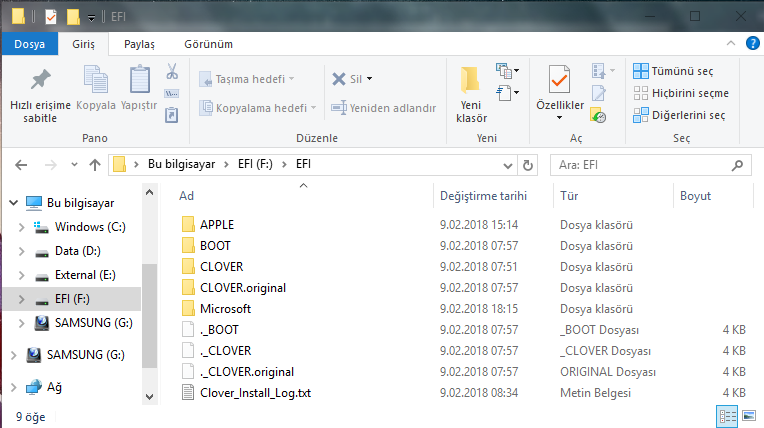Image resolution: width=764 pixels, height=428 pixels.
Task: Click the Özellikler properties icon
Action: 559,79
